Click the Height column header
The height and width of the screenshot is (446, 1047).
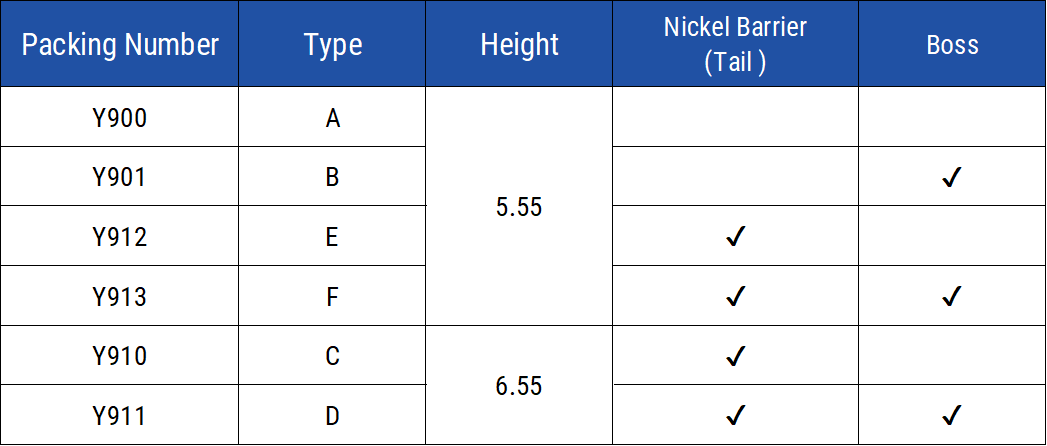(519, 45)
